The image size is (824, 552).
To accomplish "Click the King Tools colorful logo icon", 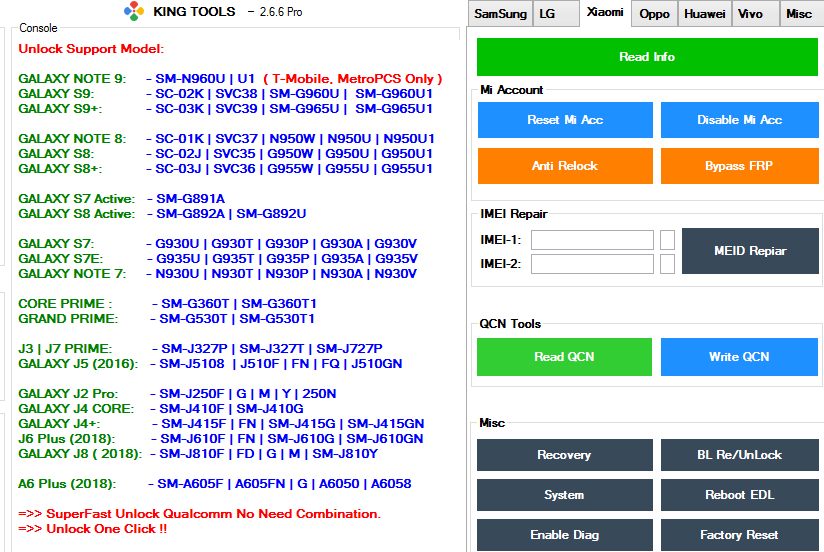I will tap(134, 11).
